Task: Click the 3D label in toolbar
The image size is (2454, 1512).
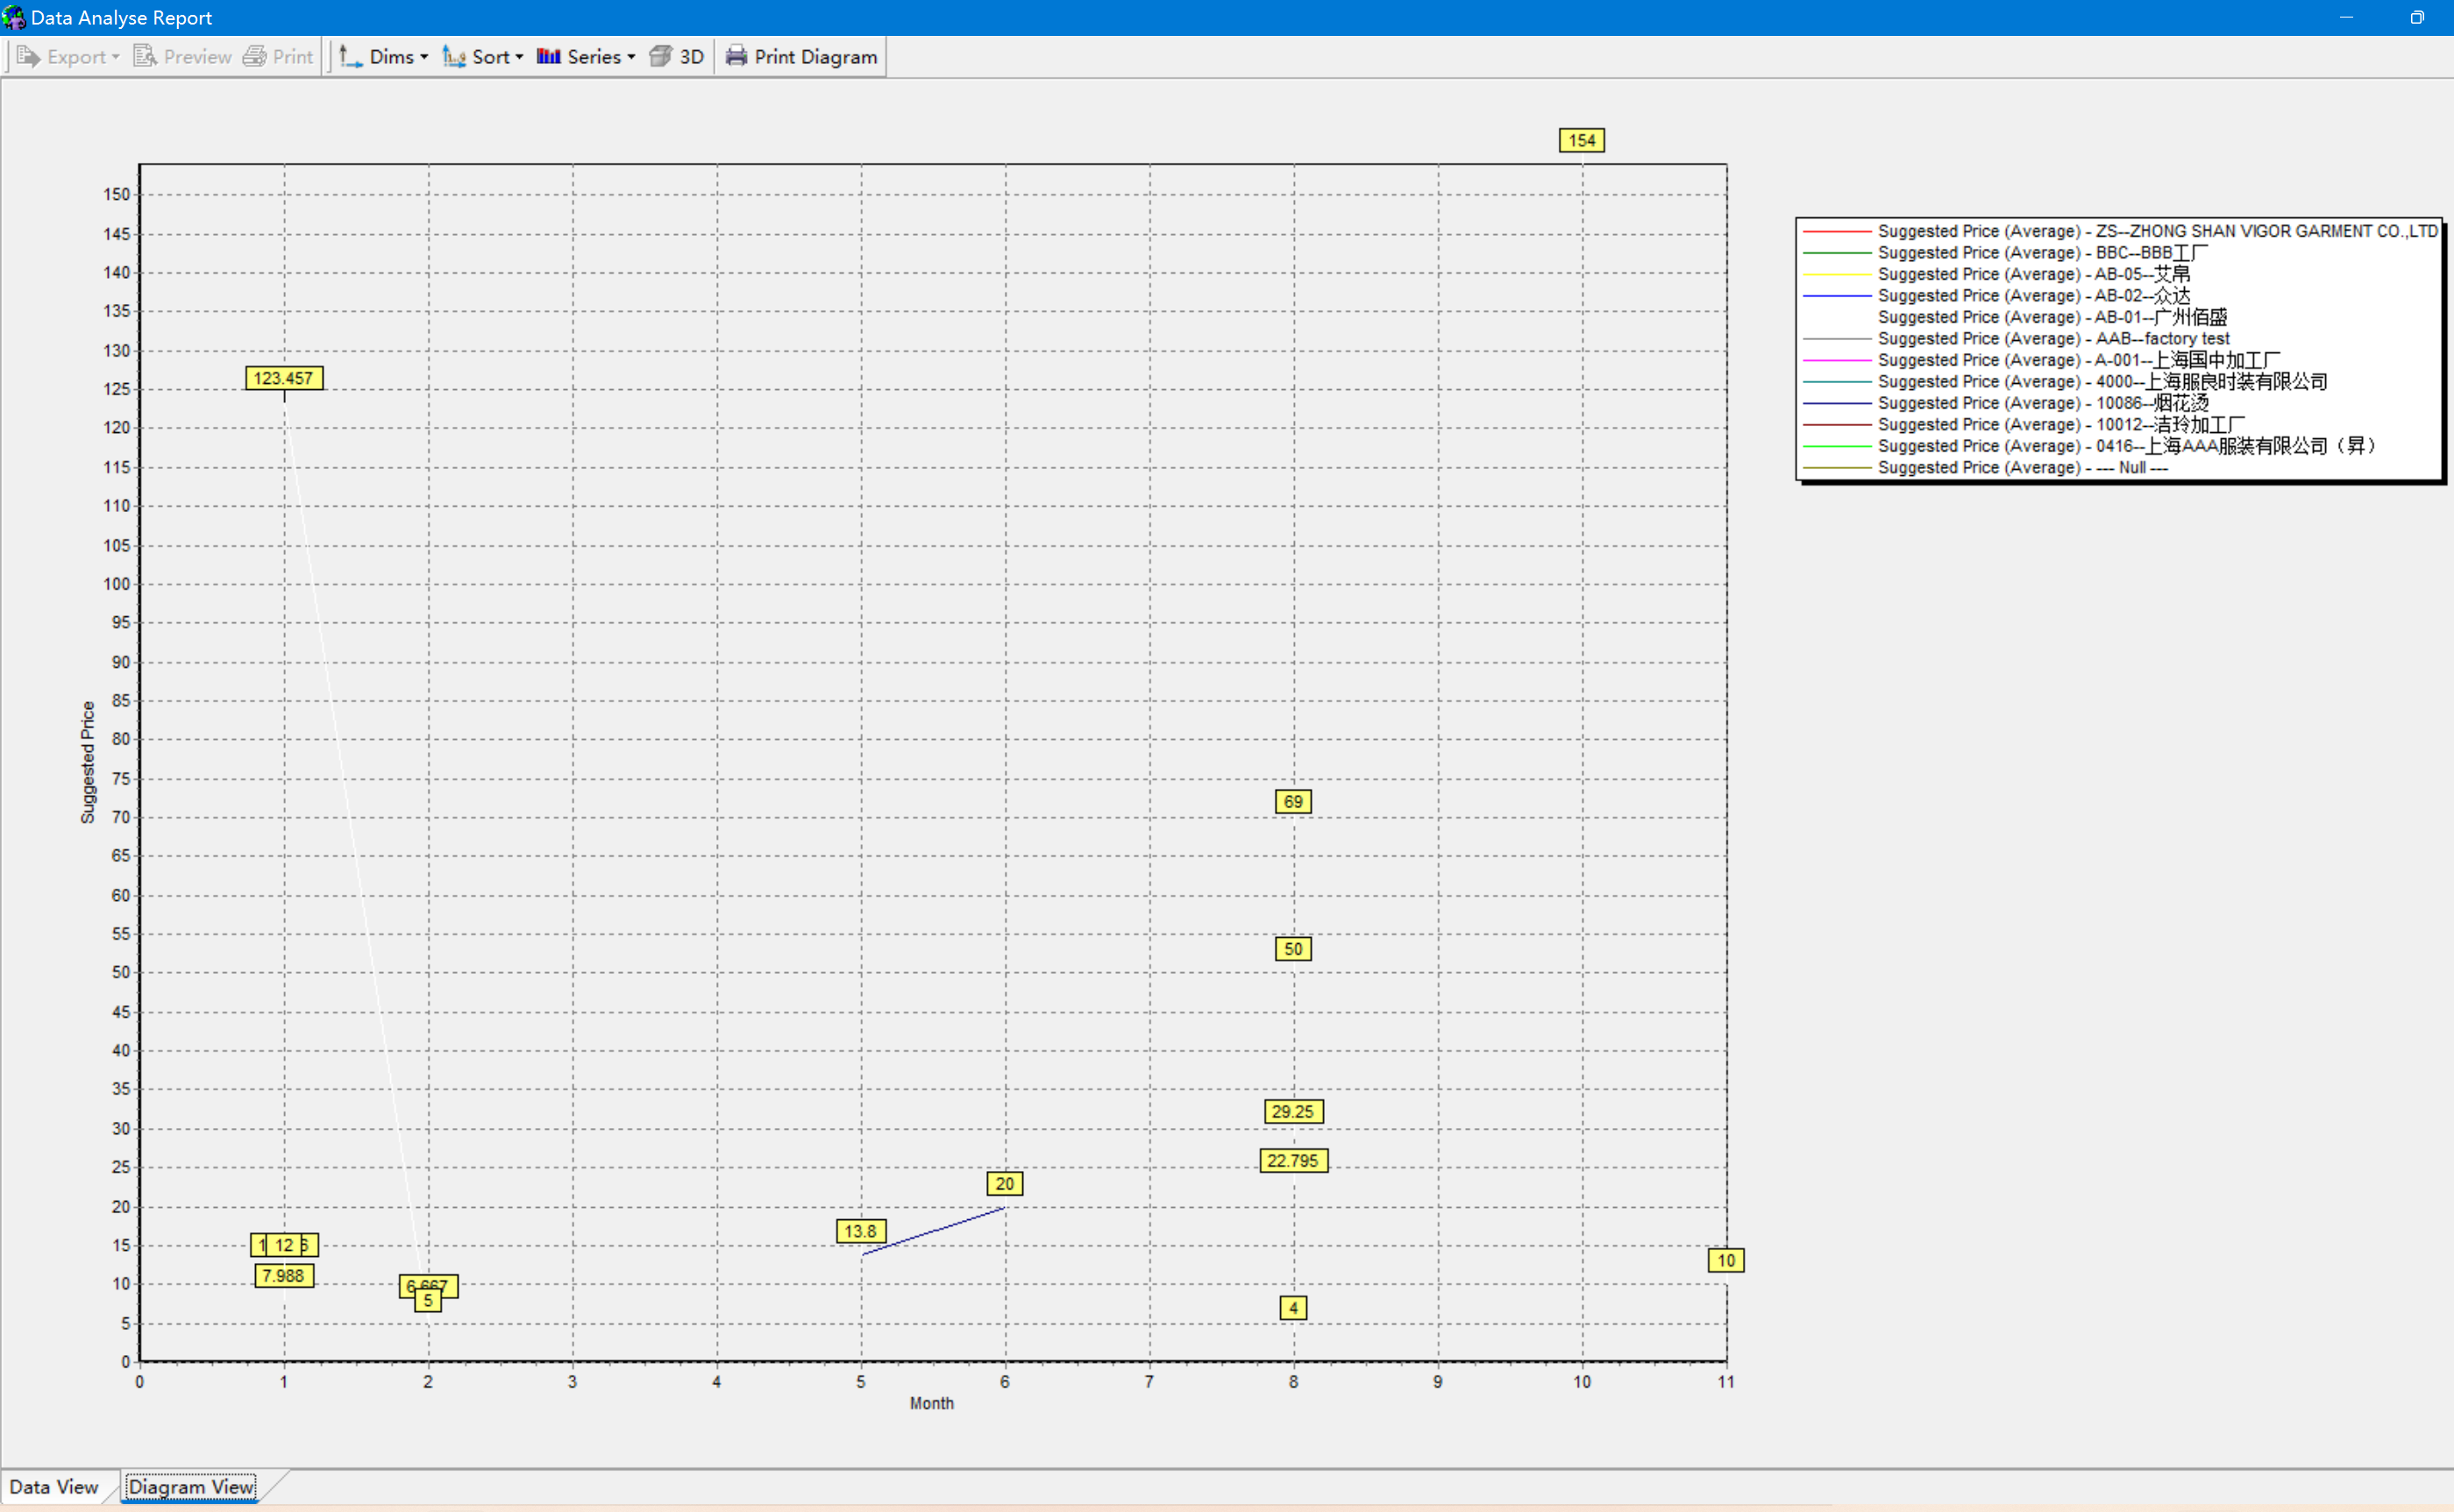Action: coord(692,57)
